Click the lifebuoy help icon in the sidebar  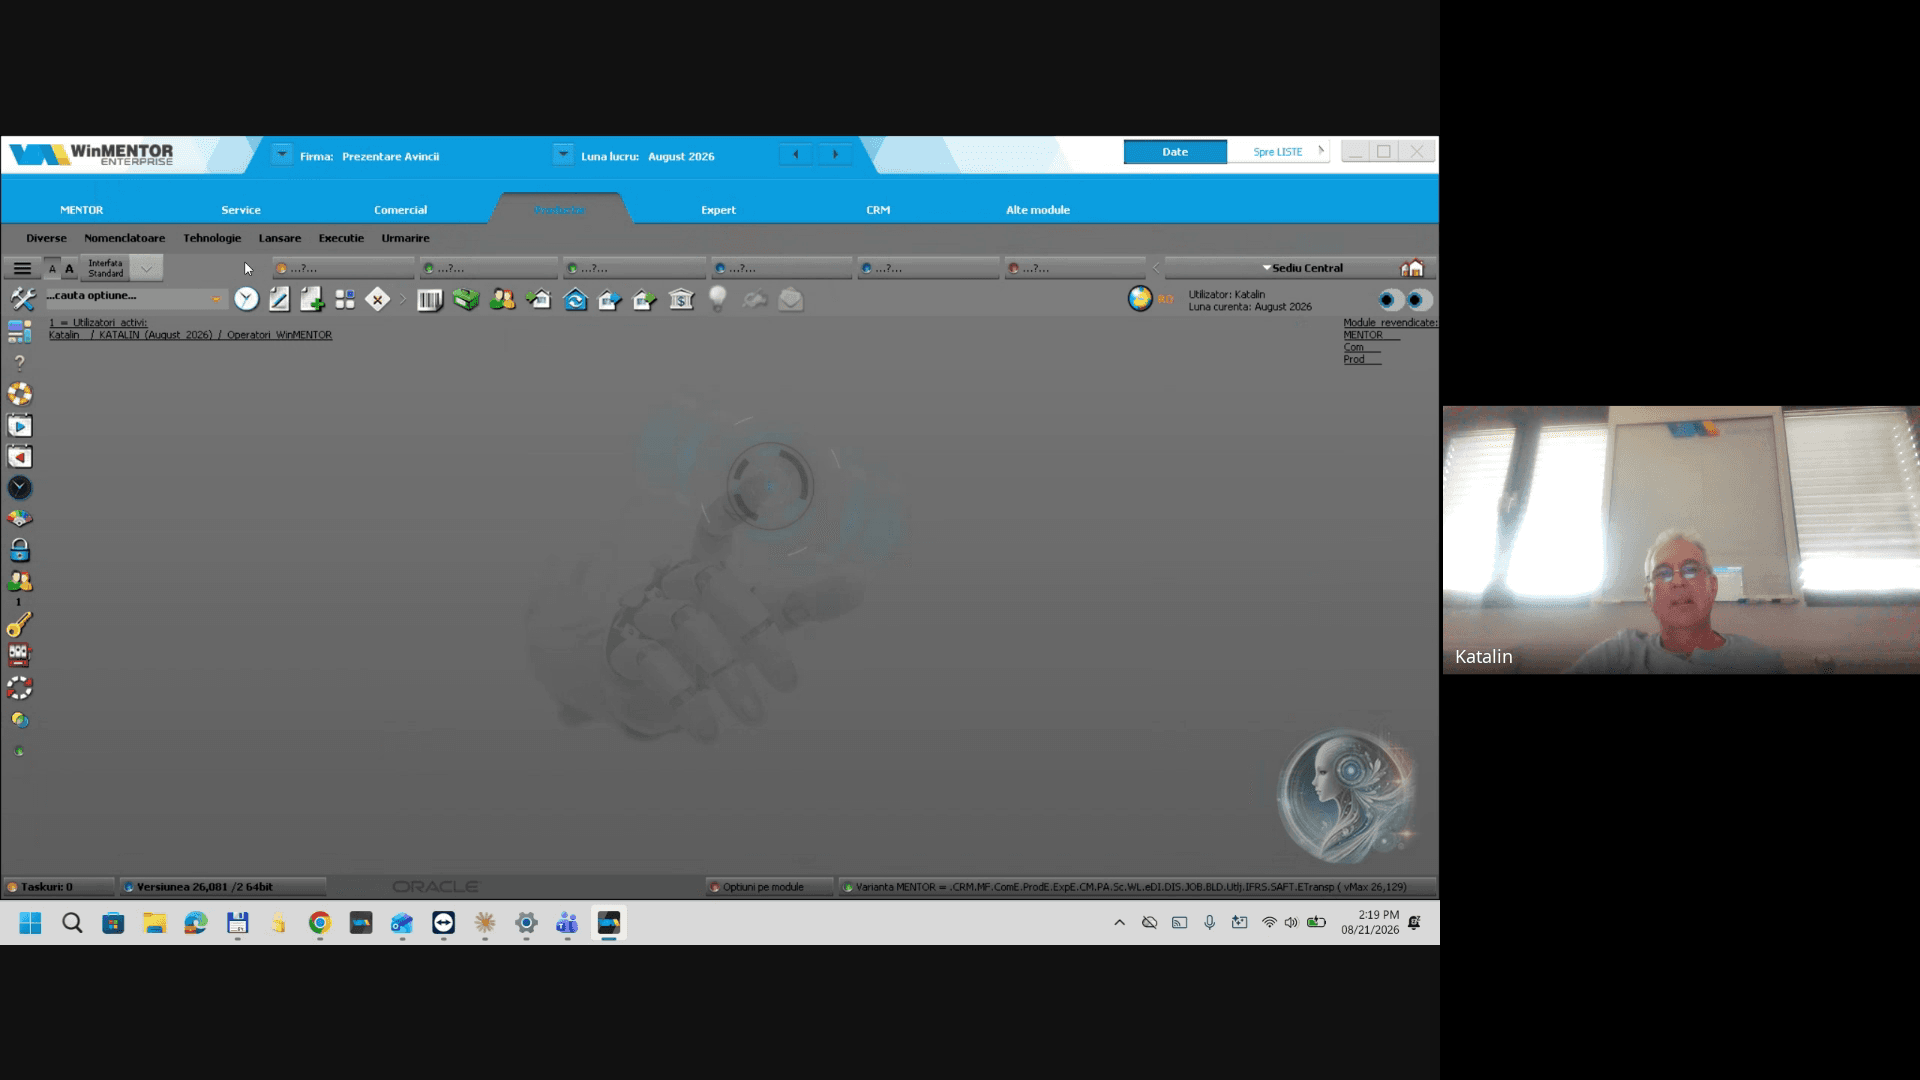[x=19, y=394]
